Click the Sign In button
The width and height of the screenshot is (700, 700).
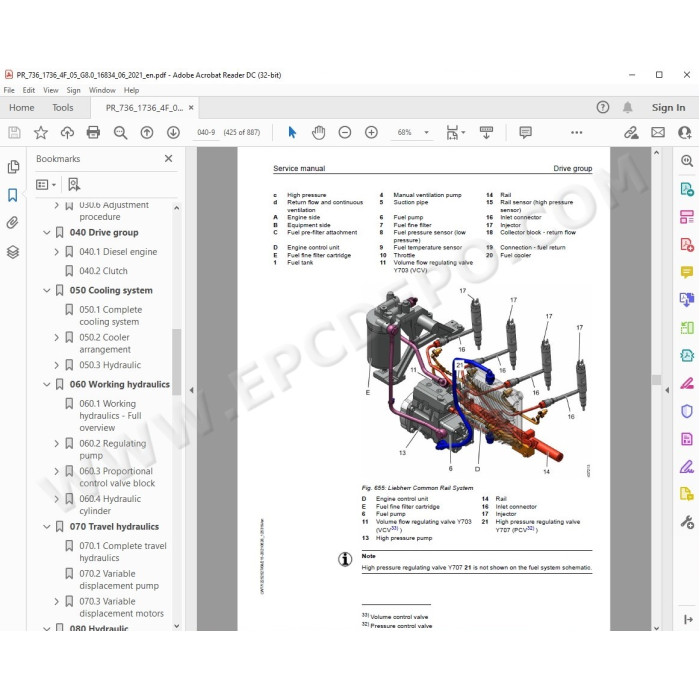coord(668,108)
